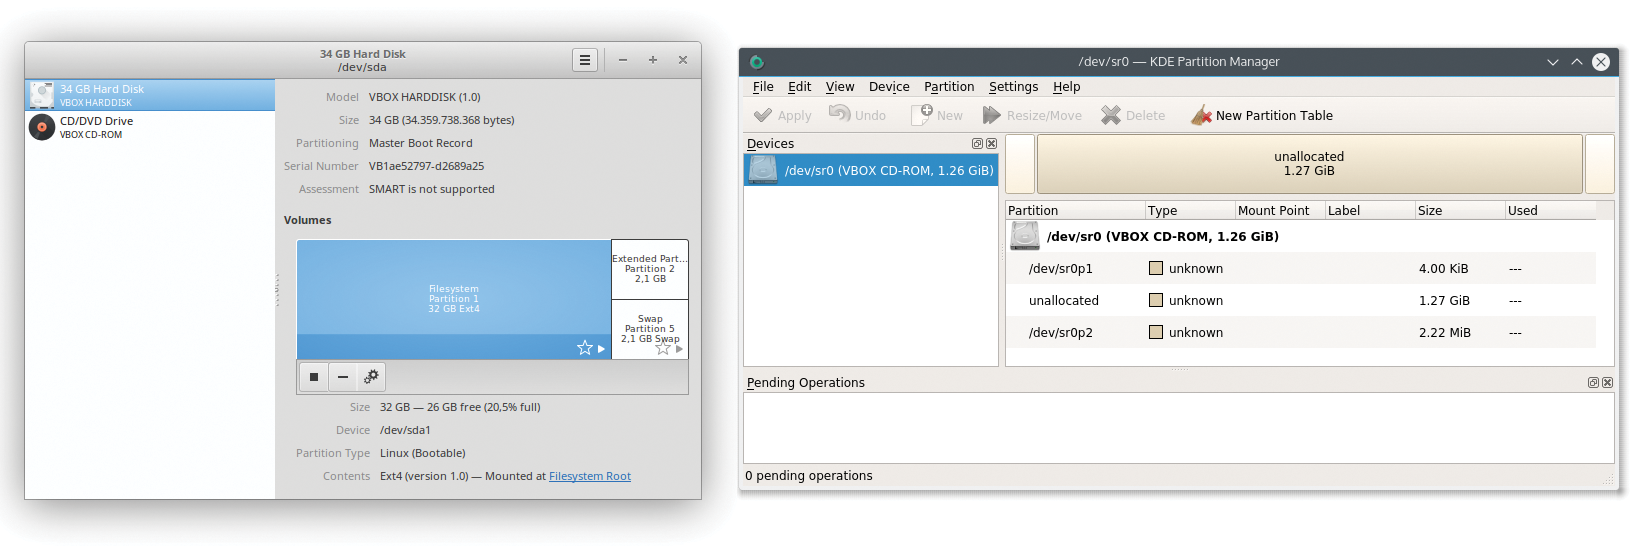1651x555 pixels.
Task: Click the /dev/sda1 device value
Action: point(405,430)
